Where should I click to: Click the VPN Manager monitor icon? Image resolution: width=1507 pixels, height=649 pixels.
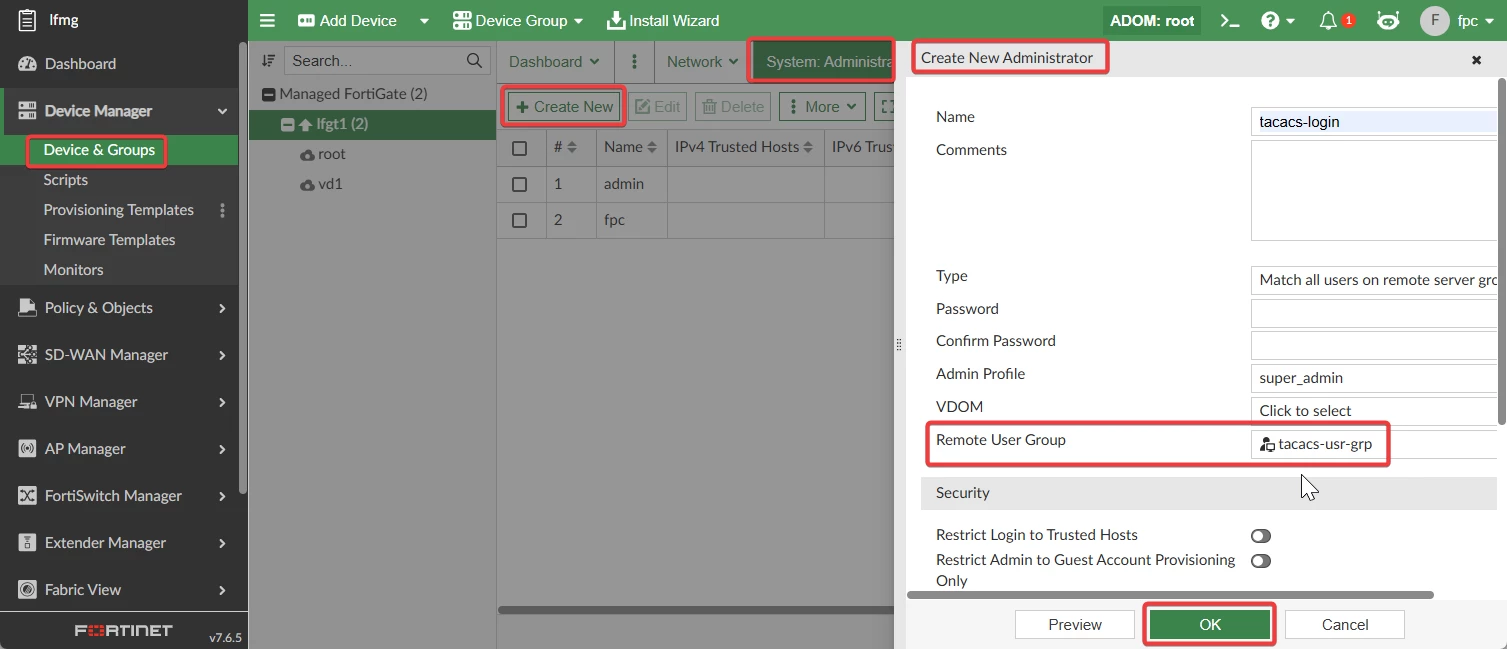tap(27, 402)
